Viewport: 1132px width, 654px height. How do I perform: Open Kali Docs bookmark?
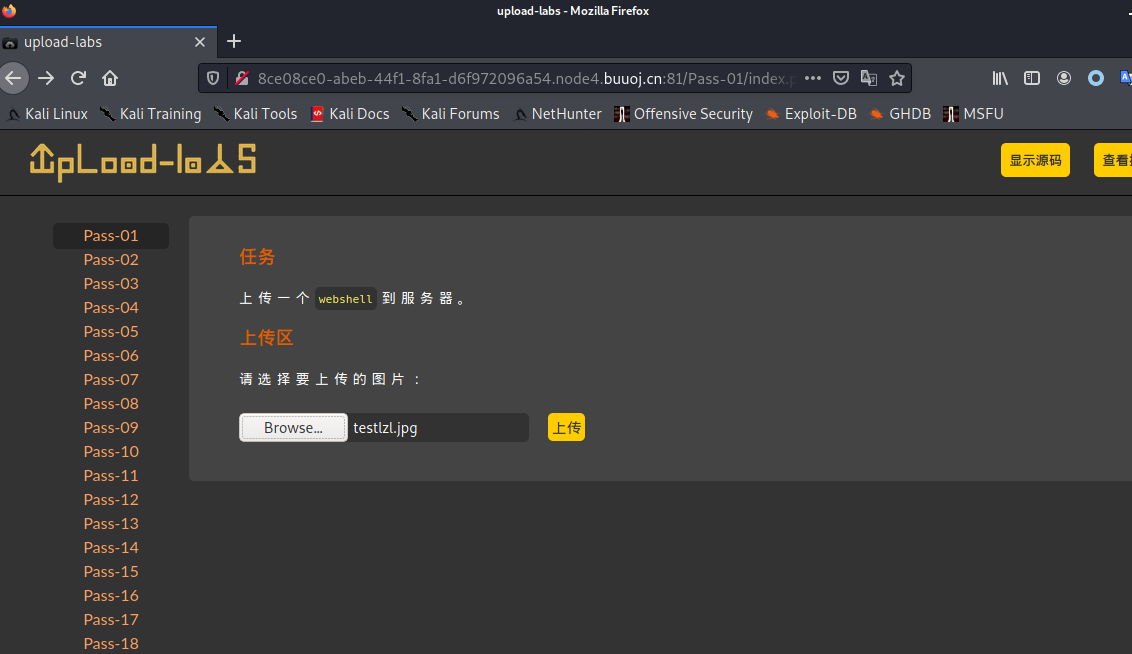(x=350, y=114)
